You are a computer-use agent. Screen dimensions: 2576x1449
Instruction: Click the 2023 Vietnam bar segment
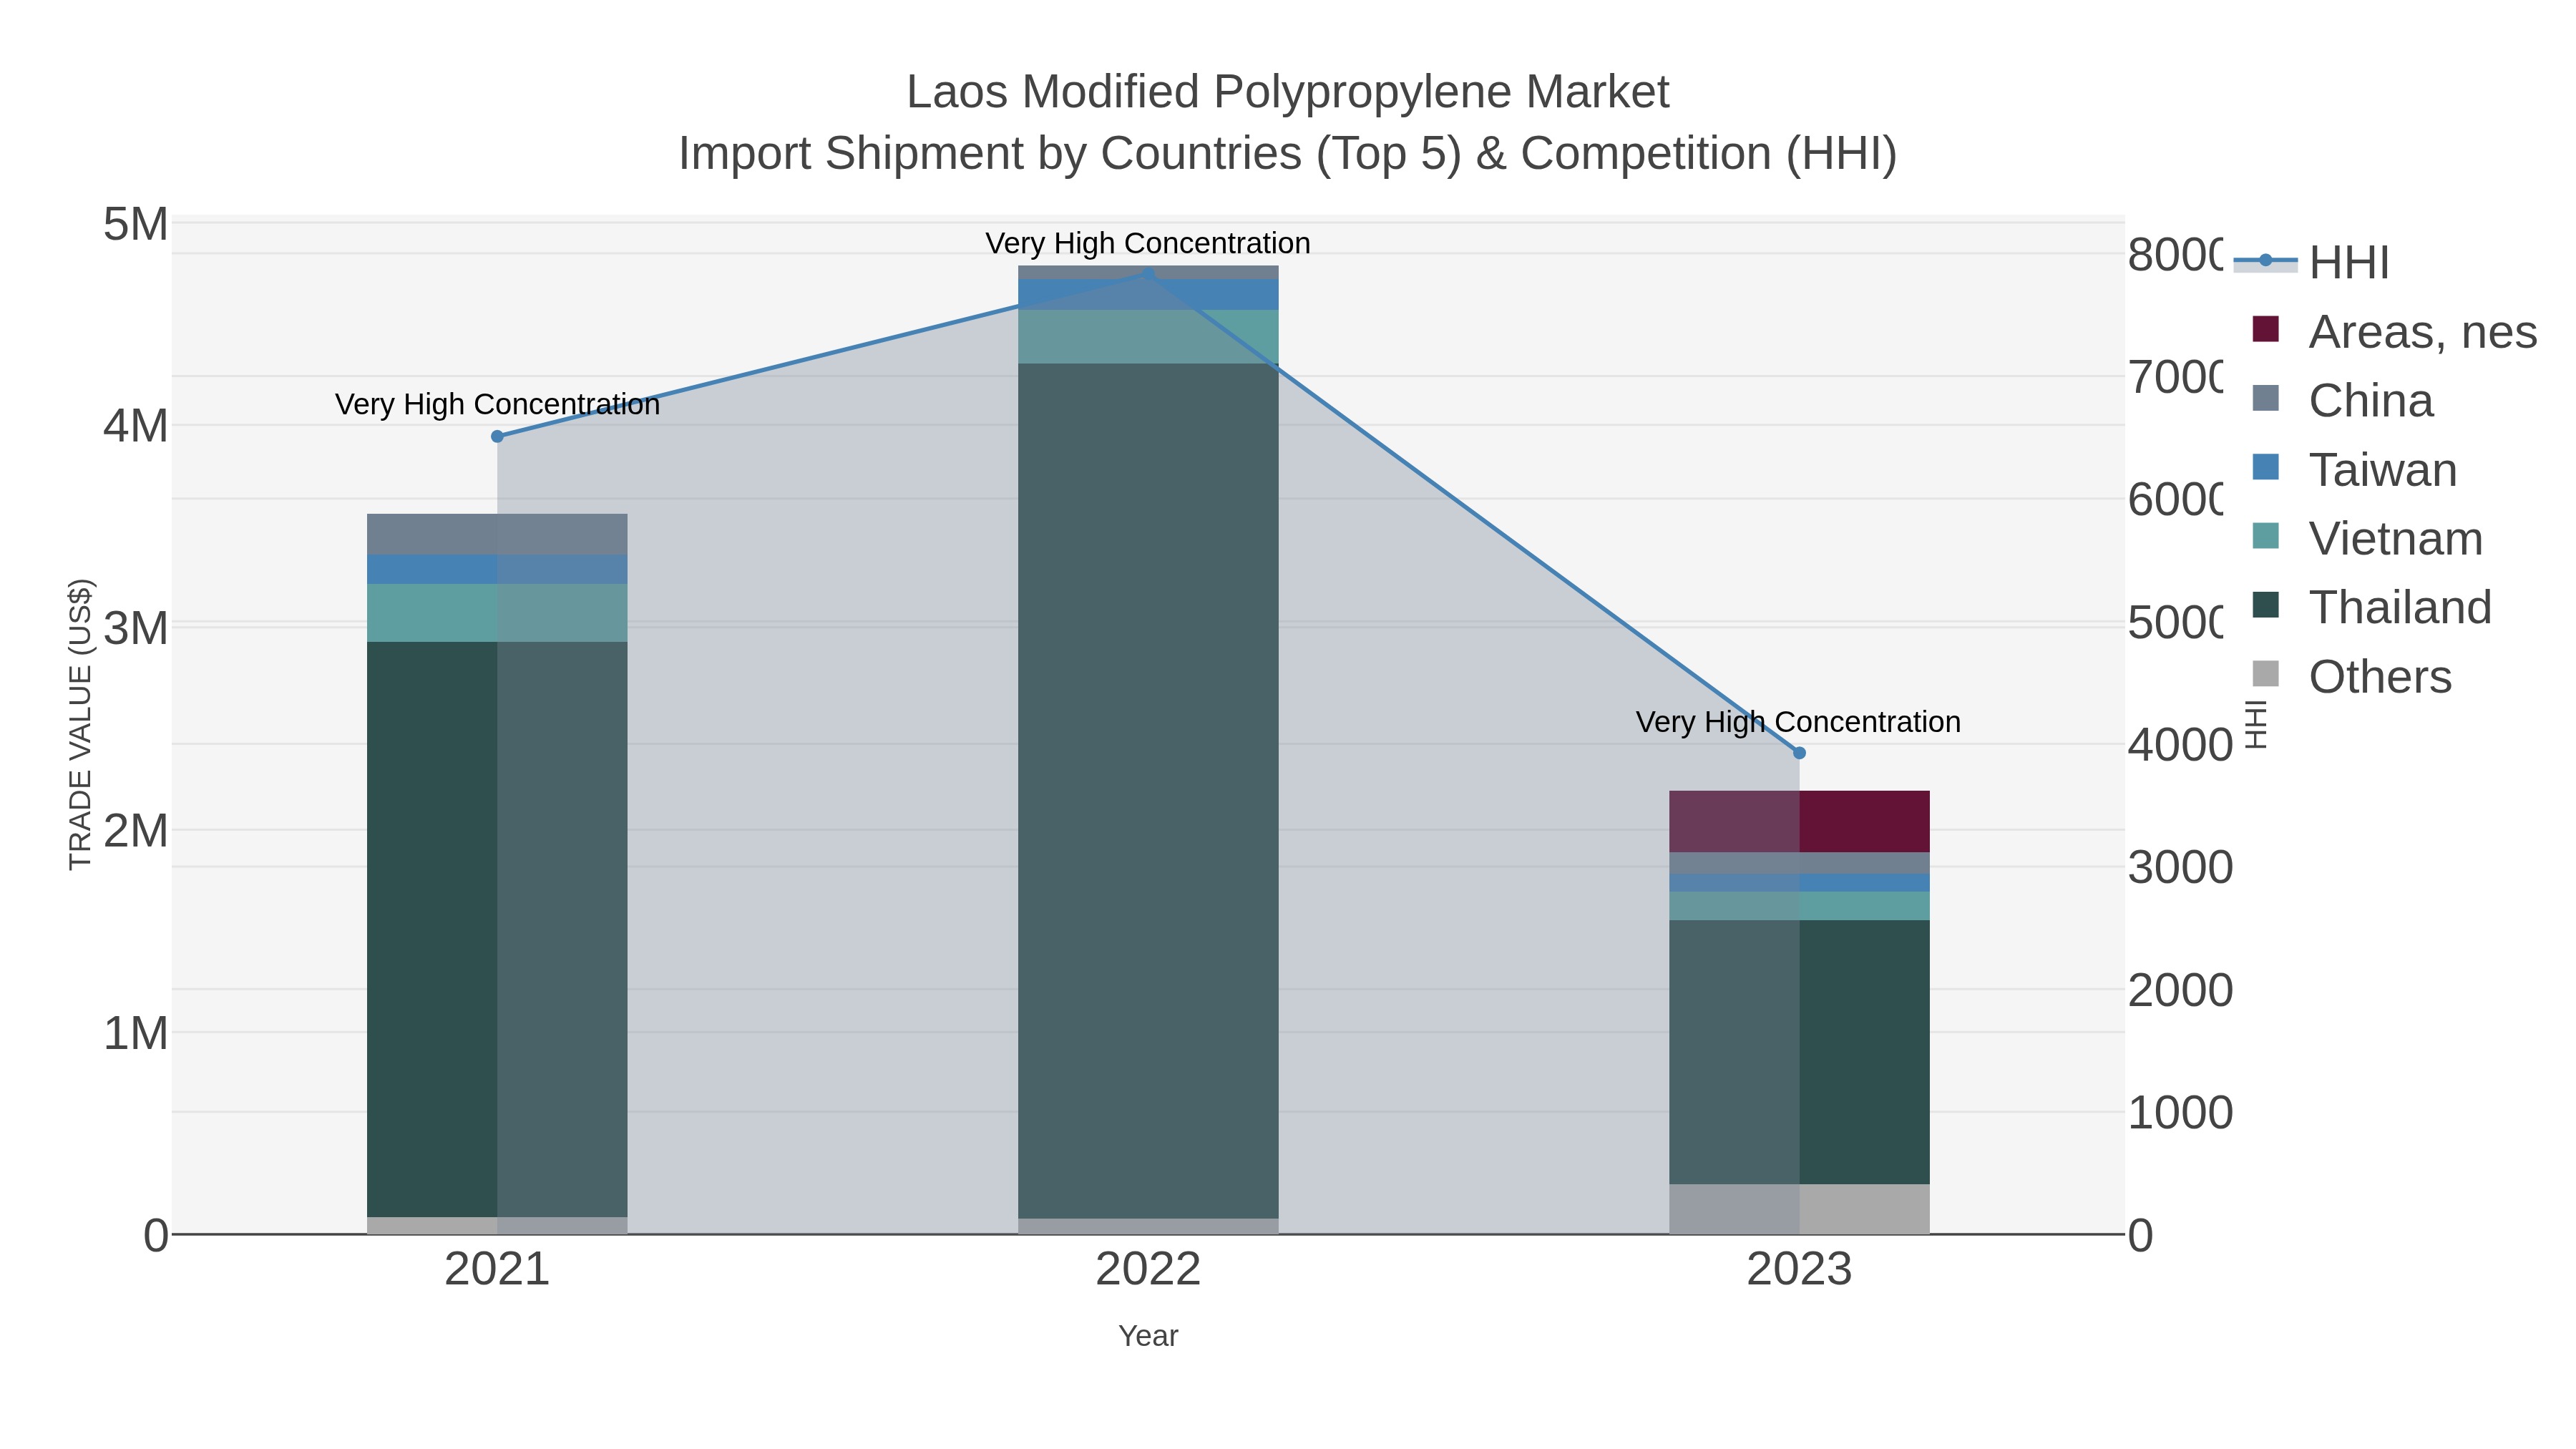click(1799, 906)
